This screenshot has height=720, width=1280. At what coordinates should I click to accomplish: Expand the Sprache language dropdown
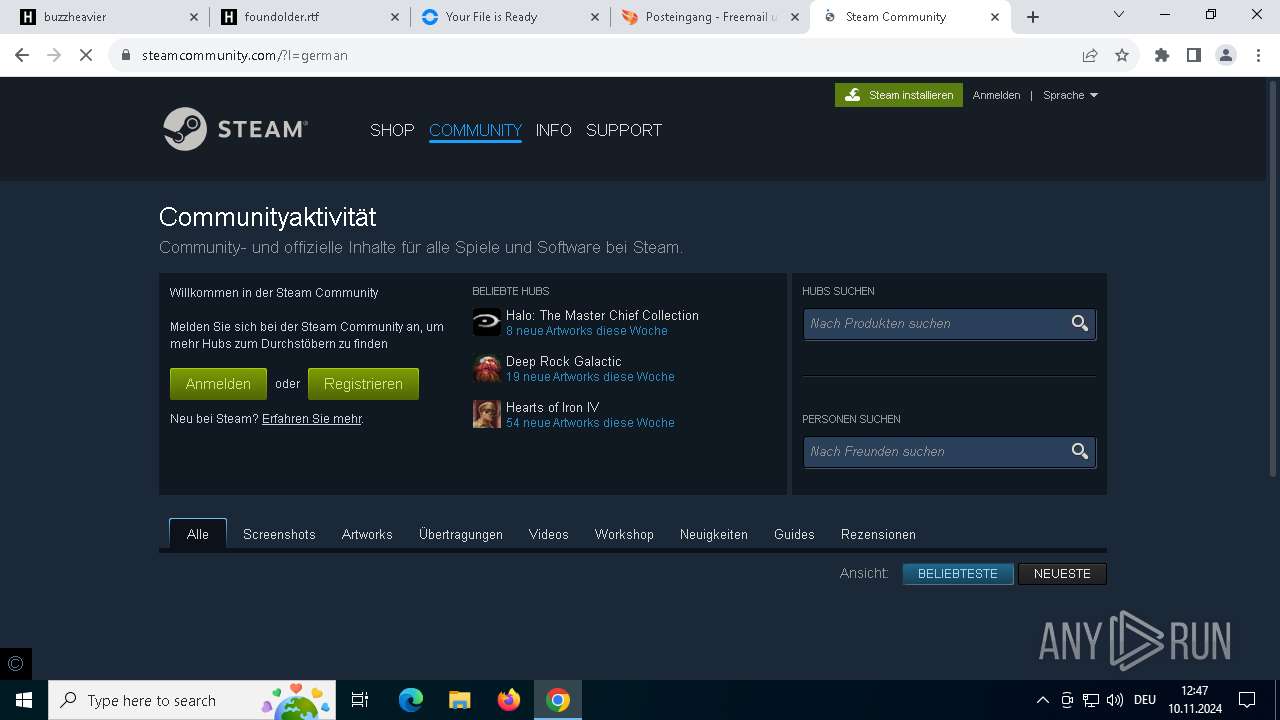[x=1070, y=95]
